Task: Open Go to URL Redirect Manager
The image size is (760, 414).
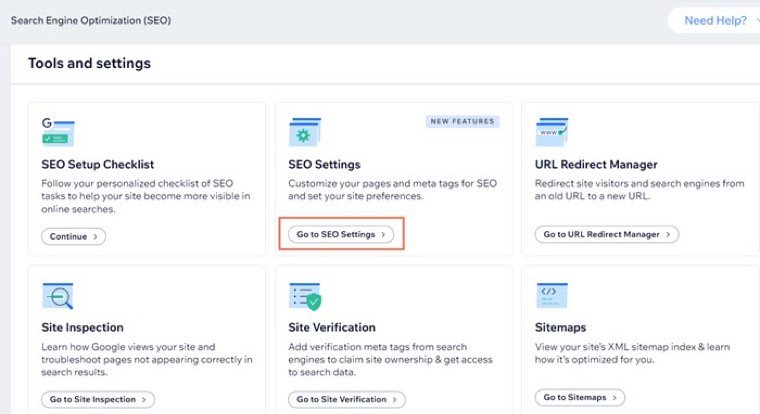Action: tap(607, 234)
